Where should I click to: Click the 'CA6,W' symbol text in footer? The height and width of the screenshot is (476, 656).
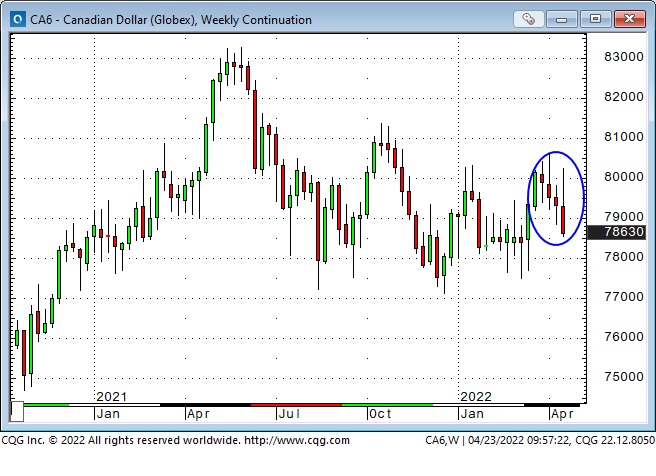click(442, 440)
